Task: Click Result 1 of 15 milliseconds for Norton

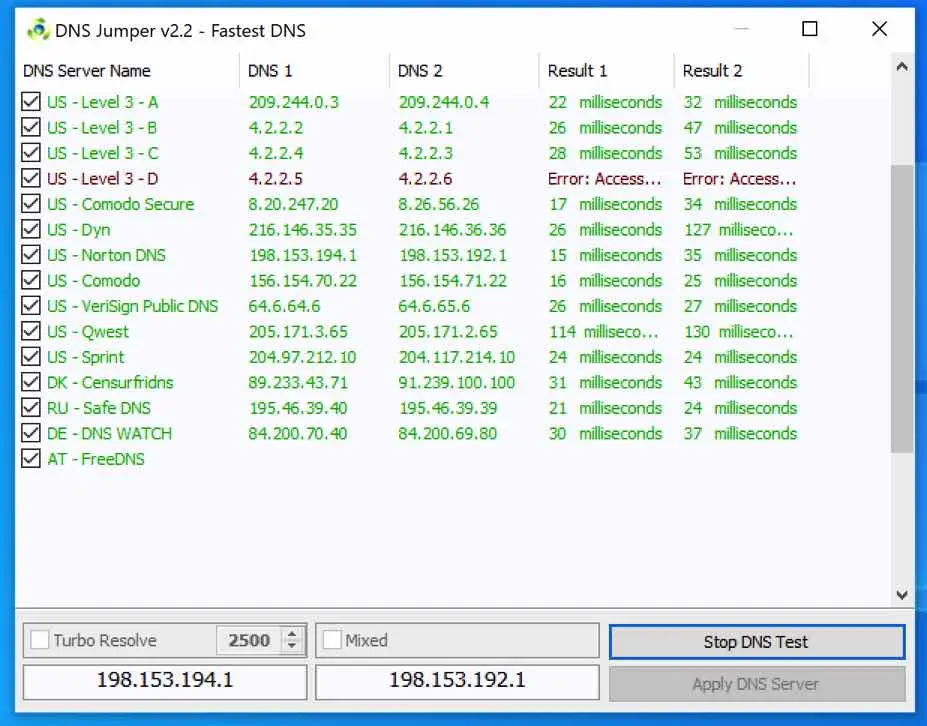Action: coord(605,255)
